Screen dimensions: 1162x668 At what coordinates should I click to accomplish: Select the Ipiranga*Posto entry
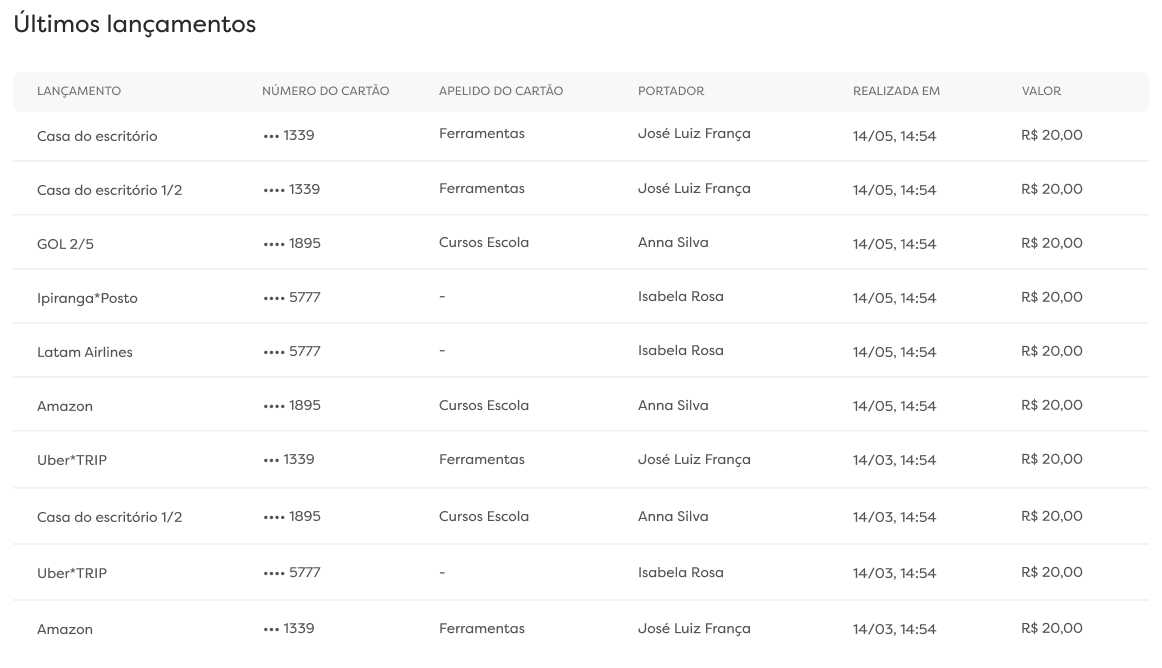[x=87, y=298]
